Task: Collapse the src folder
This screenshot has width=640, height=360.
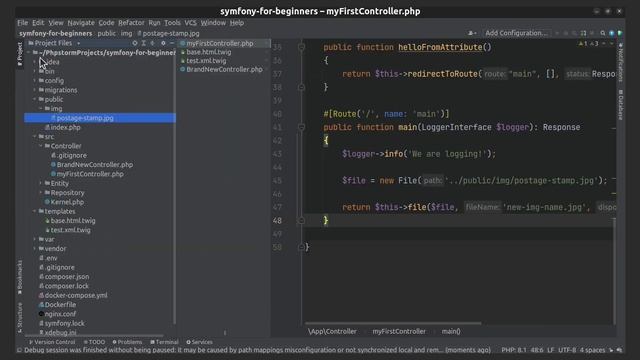Action: [x=35, y=137]
